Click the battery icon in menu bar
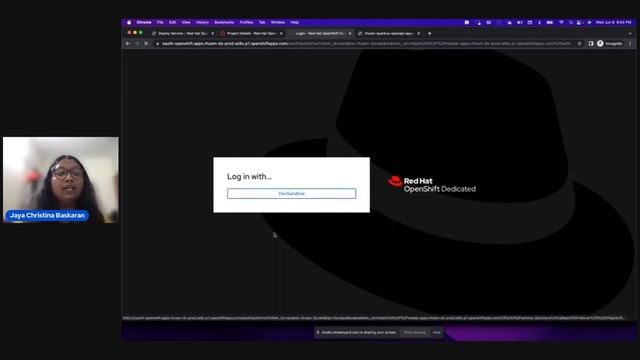 click(x=550, y=22)
